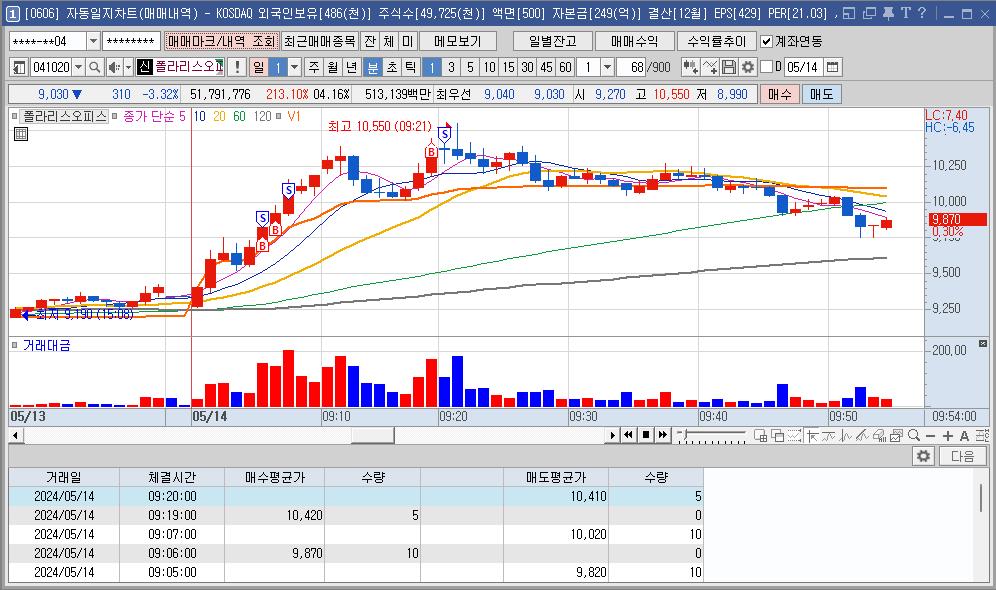
Task: Select the 30 minute interval
Action: [527, 67]
